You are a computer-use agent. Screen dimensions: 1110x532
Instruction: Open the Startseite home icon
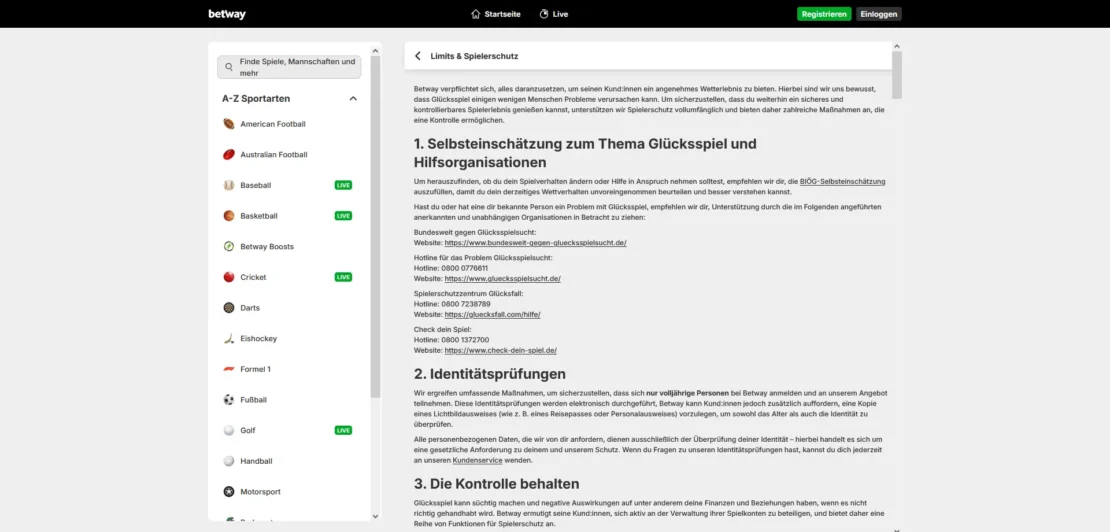pos(476,14)
